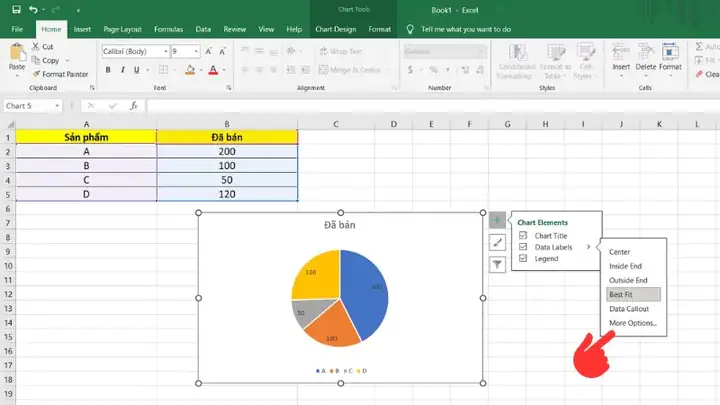This screenshot has height=405, width=720.
Task: Click the Format as Table icon
Action: [x=556, y=53]
